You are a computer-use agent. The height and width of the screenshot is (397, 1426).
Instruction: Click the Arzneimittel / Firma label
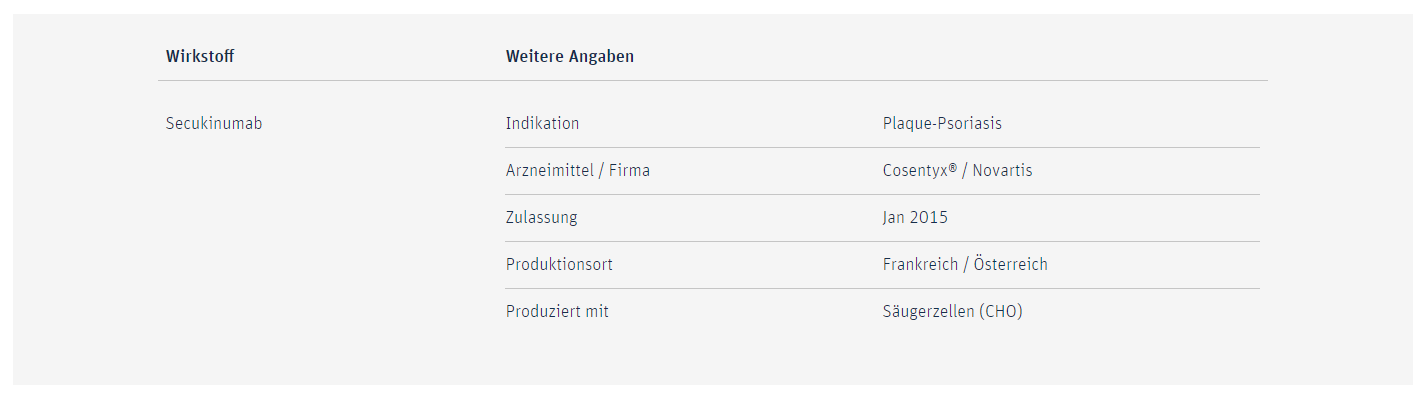click(x=578, y=171)
